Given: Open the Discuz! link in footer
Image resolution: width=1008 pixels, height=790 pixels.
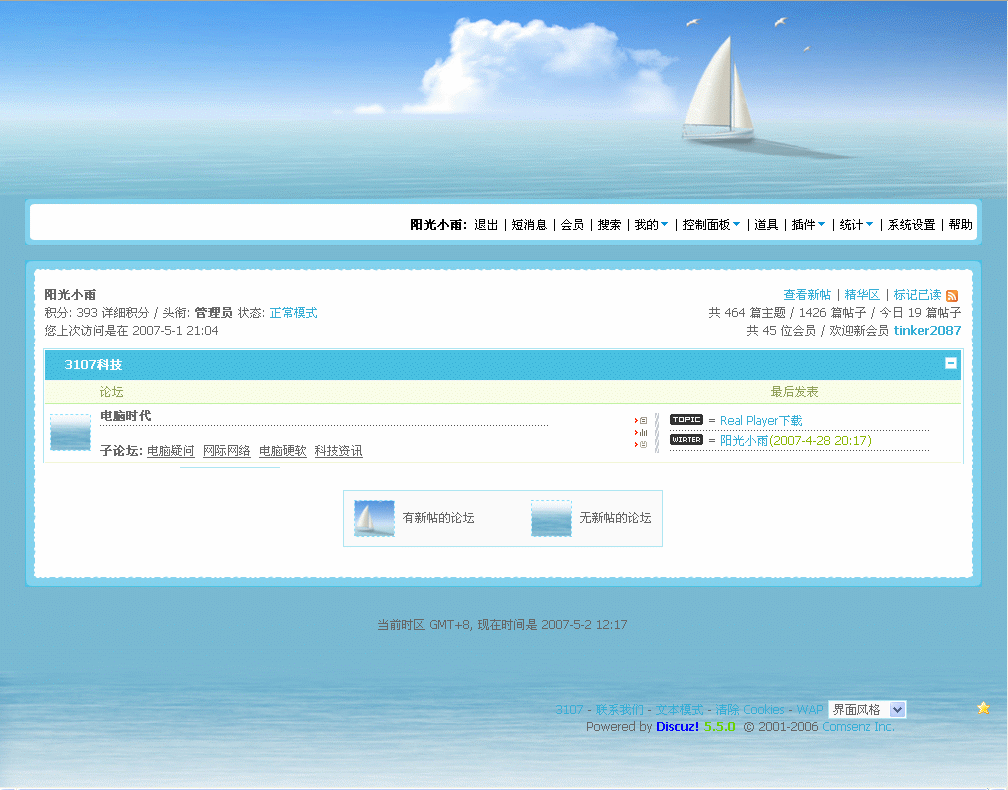Looking at the screenshot, I should coord(678,726).
